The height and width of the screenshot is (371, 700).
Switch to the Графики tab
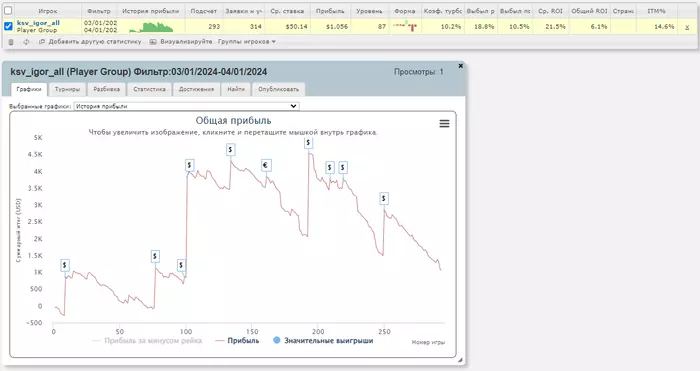(x=29, y=89)
